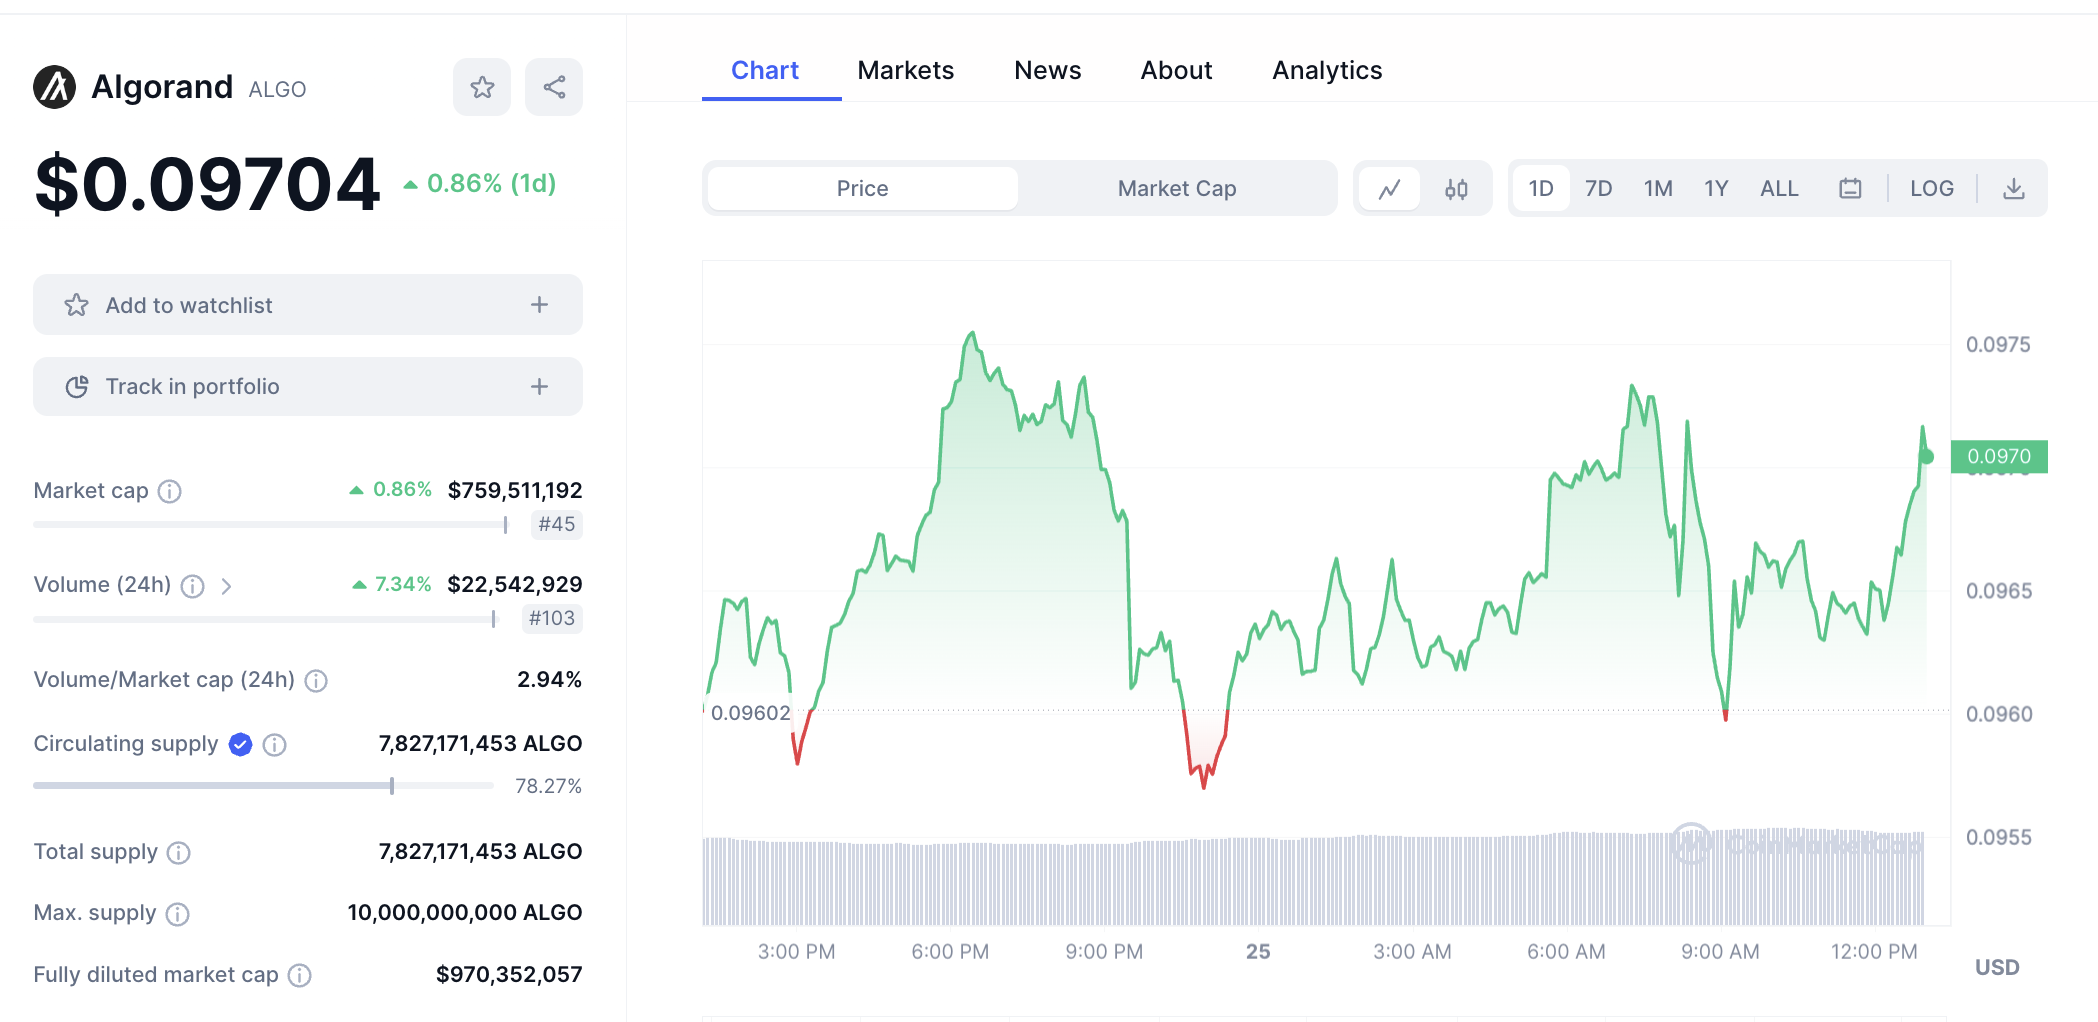This screenshot has width=2098, height=1022.
Task: Select the Market Cap chart toggle
Action: point(1176,189)
